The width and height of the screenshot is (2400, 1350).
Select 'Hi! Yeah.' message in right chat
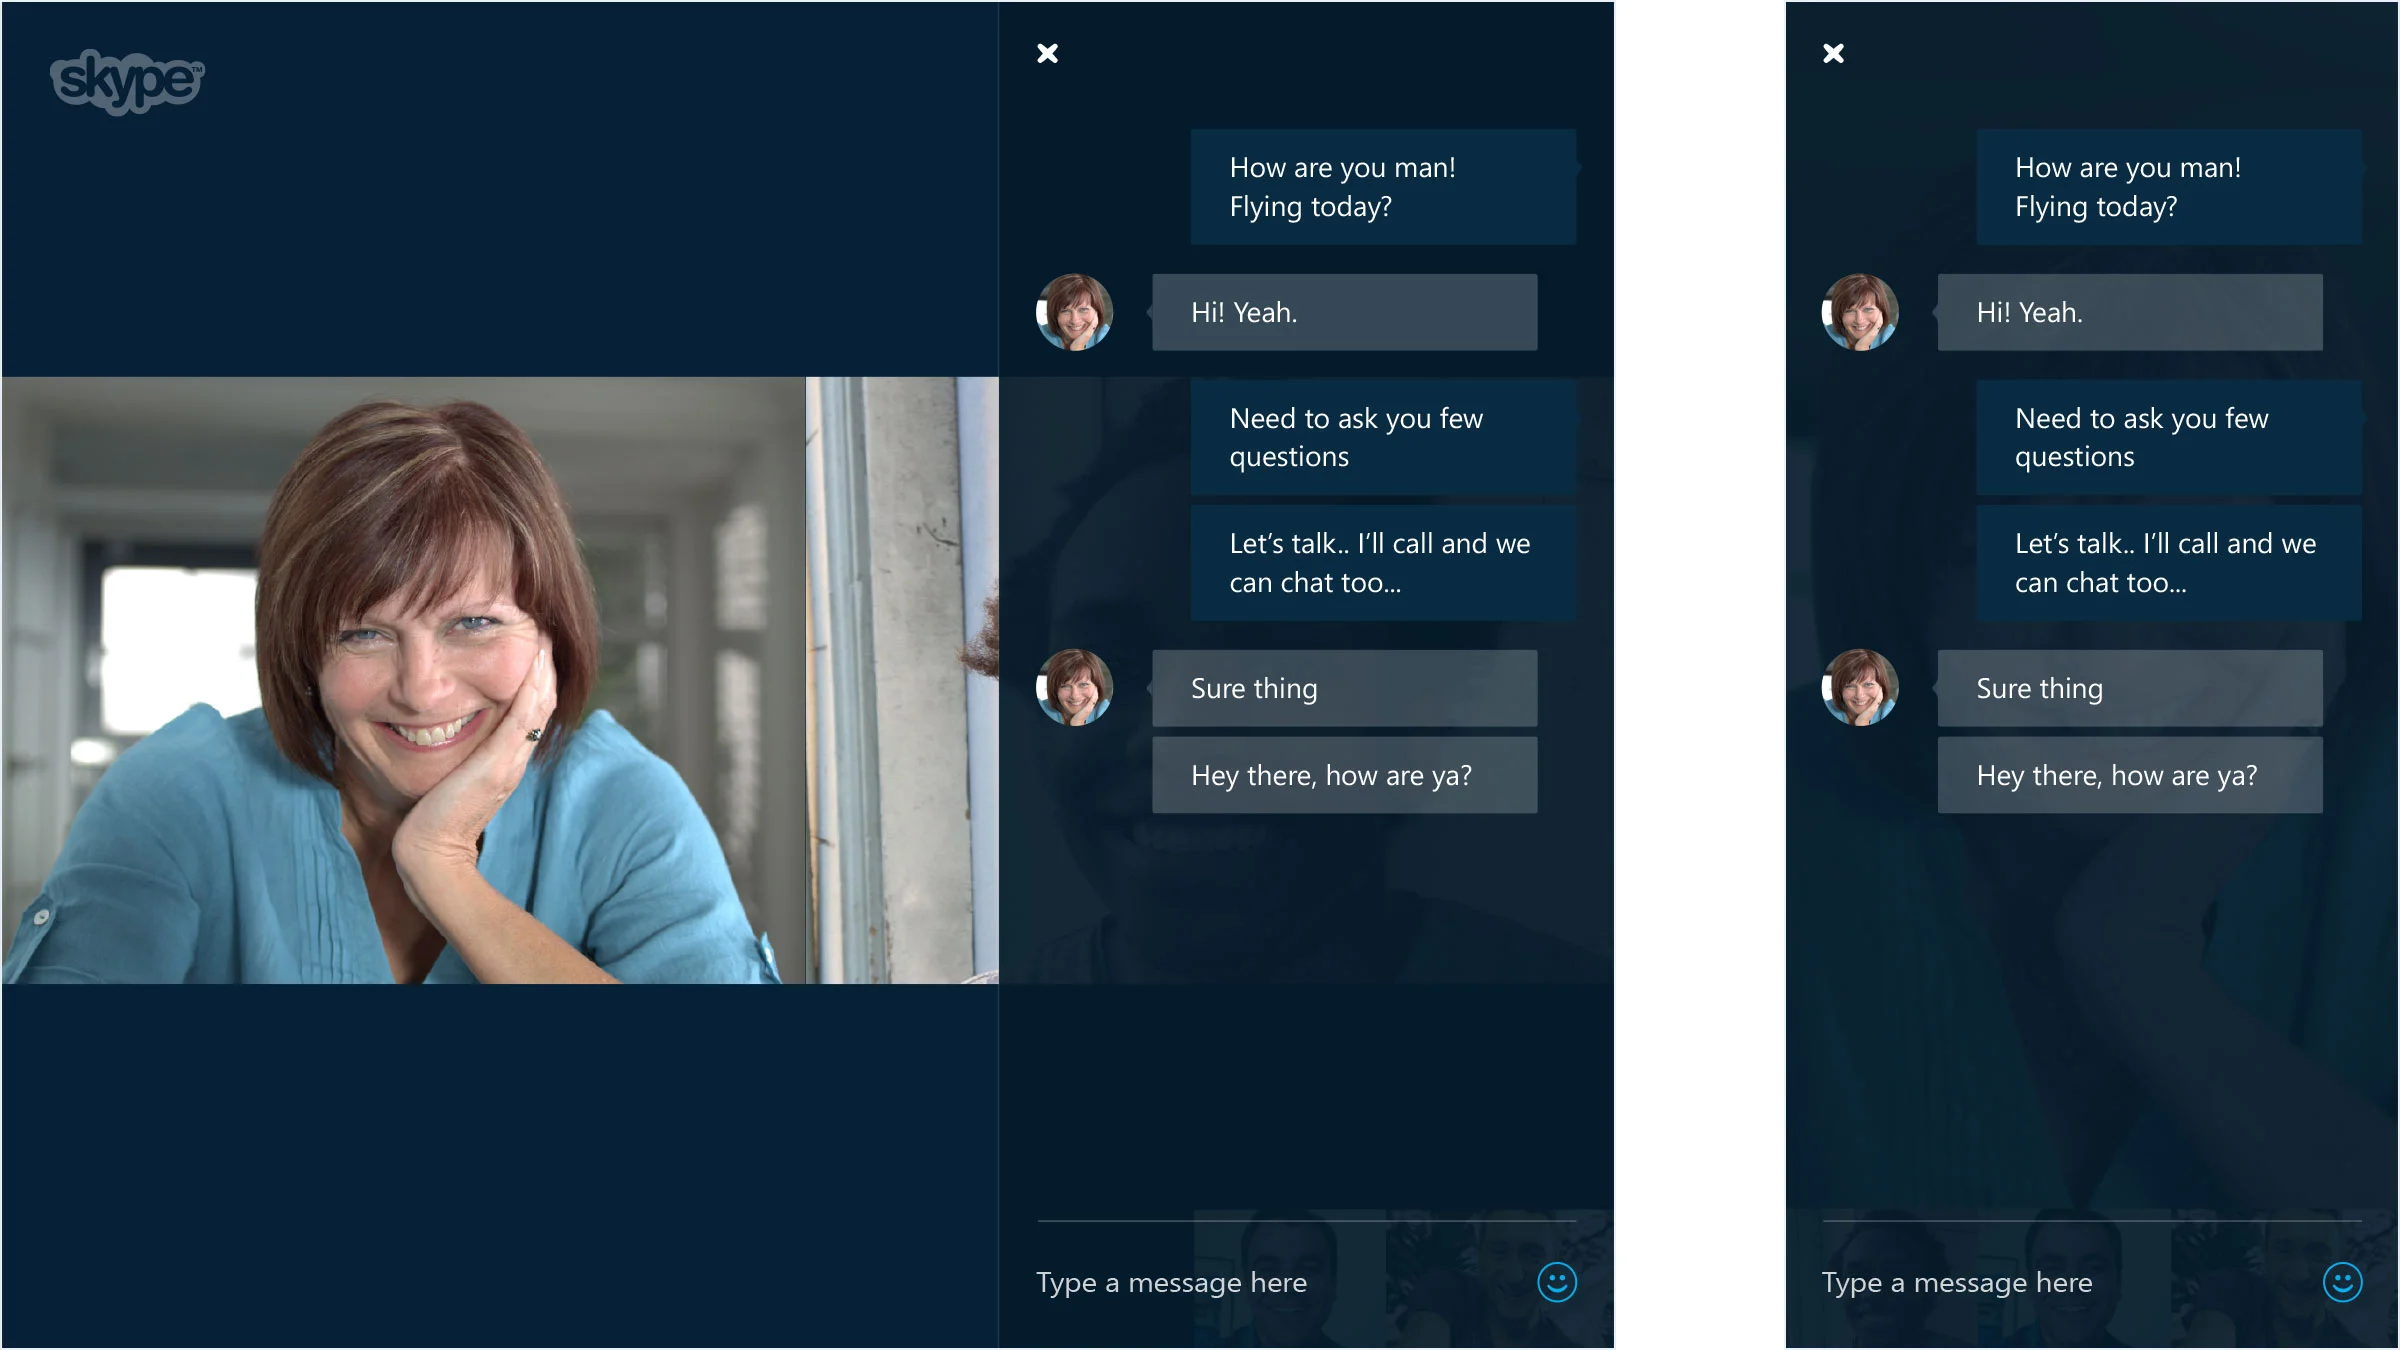click(2129, 312)
